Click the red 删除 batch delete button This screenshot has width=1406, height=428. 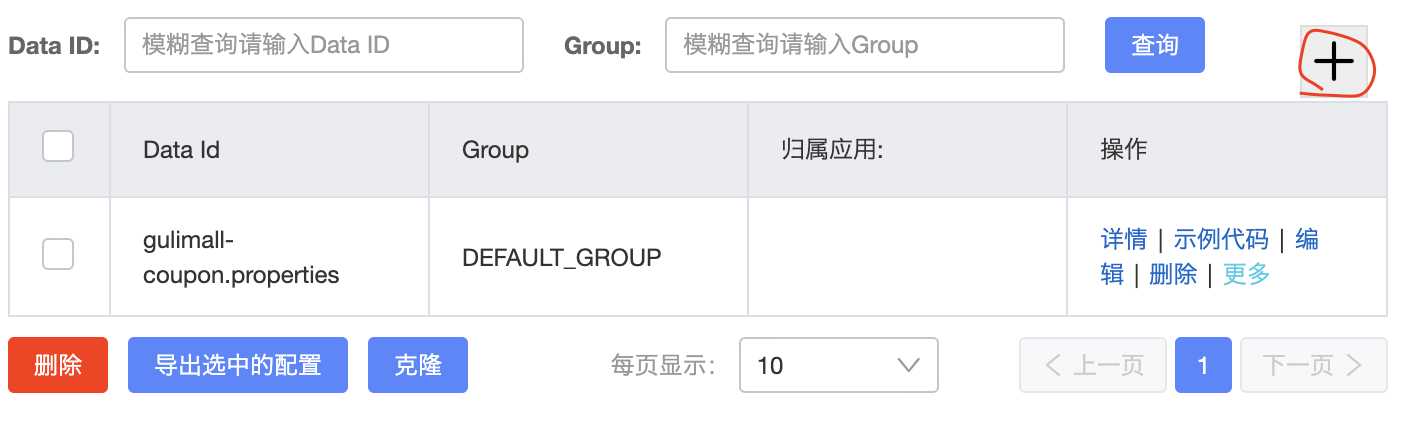(58, 365)
